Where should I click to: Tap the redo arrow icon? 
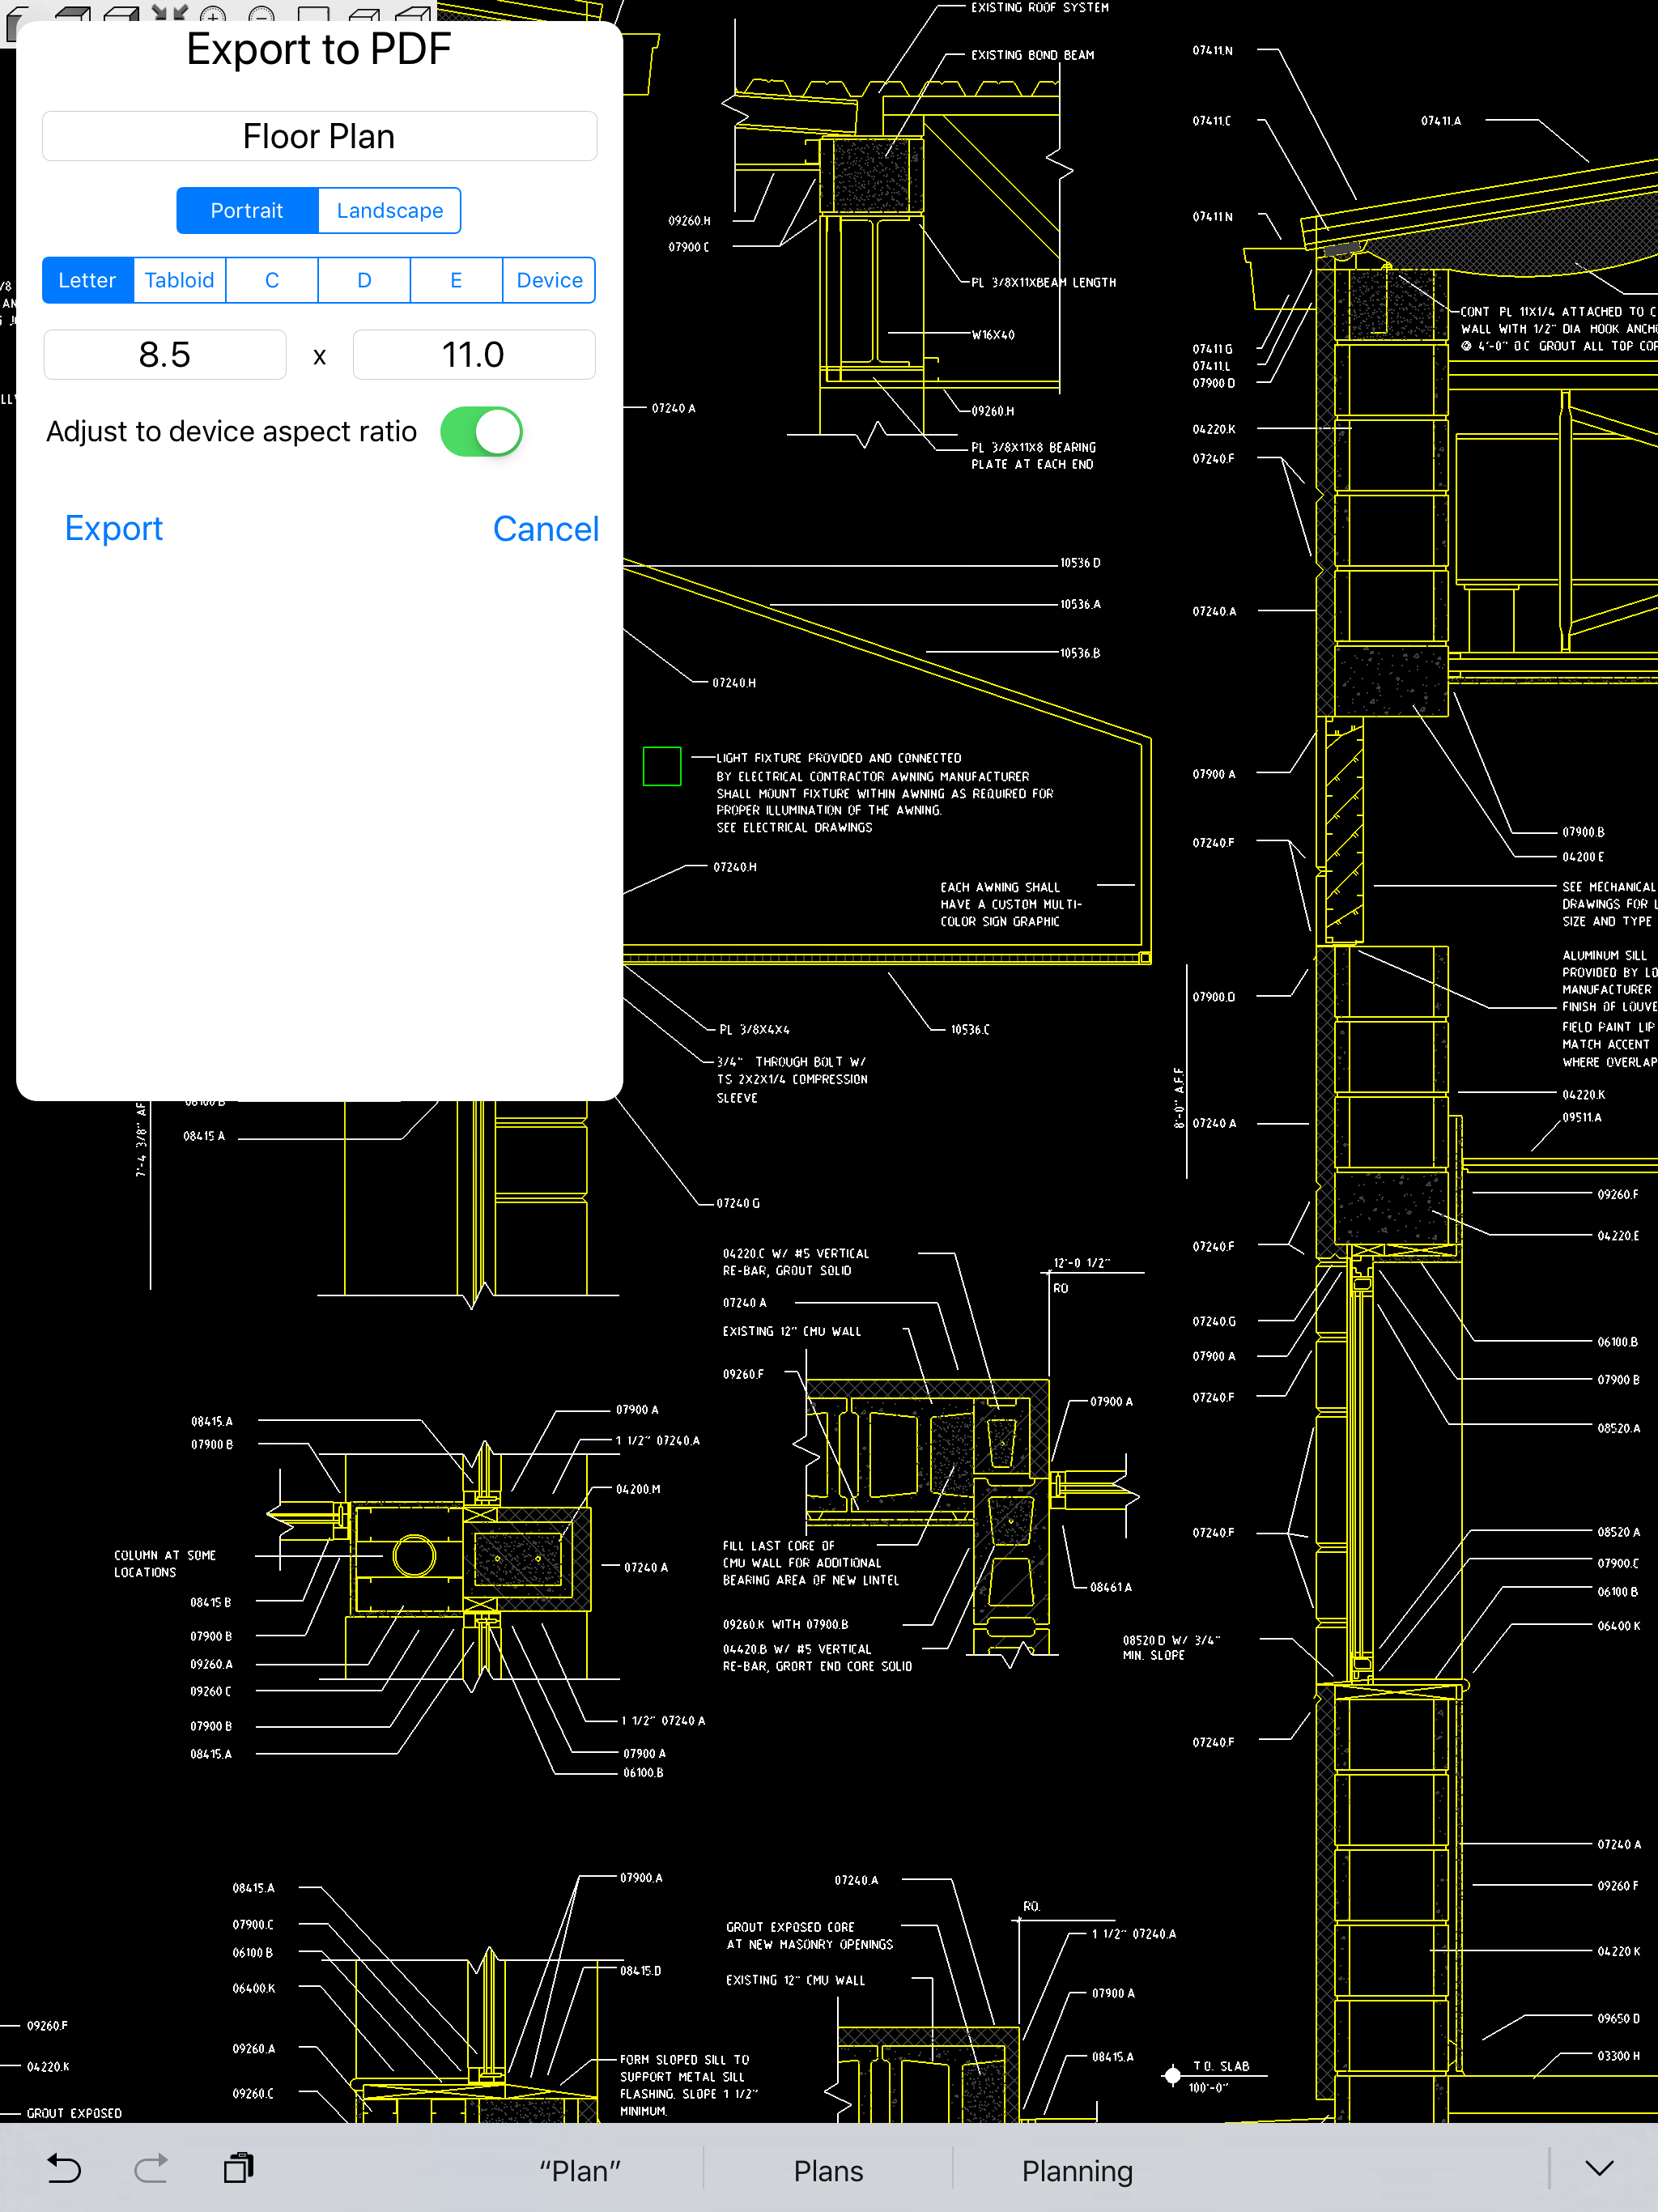[x=151, y=2168]
